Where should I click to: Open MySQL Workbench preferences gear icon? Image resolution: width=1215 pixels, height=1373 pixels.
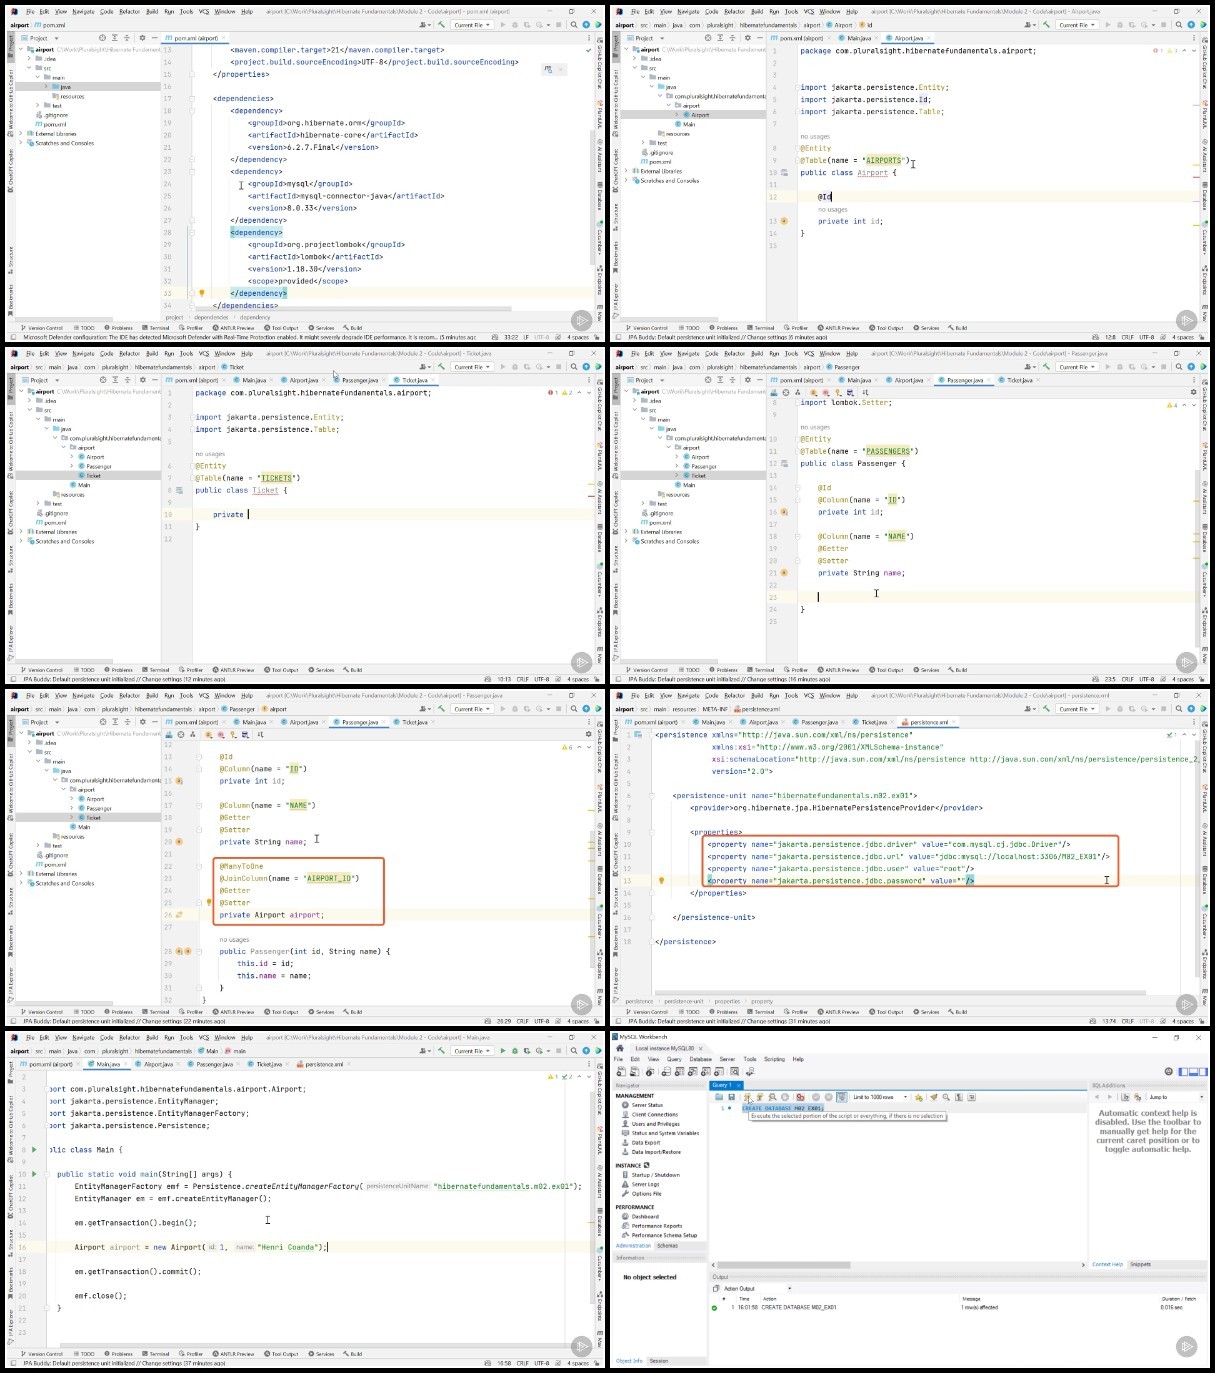coord(1168,1071)
